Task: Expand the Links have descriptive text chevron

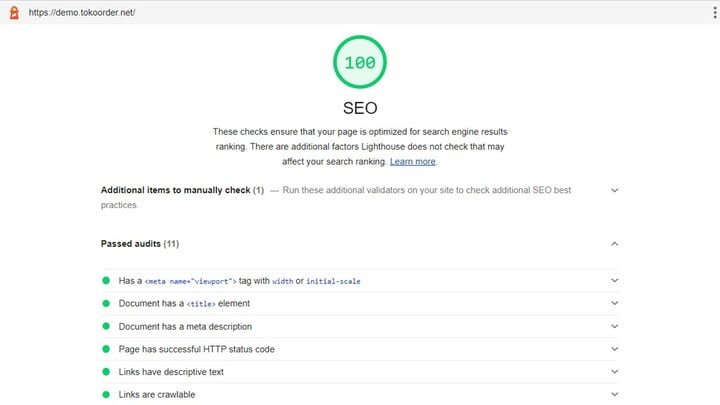Action: pyautogui.click(x=614, y=372)
